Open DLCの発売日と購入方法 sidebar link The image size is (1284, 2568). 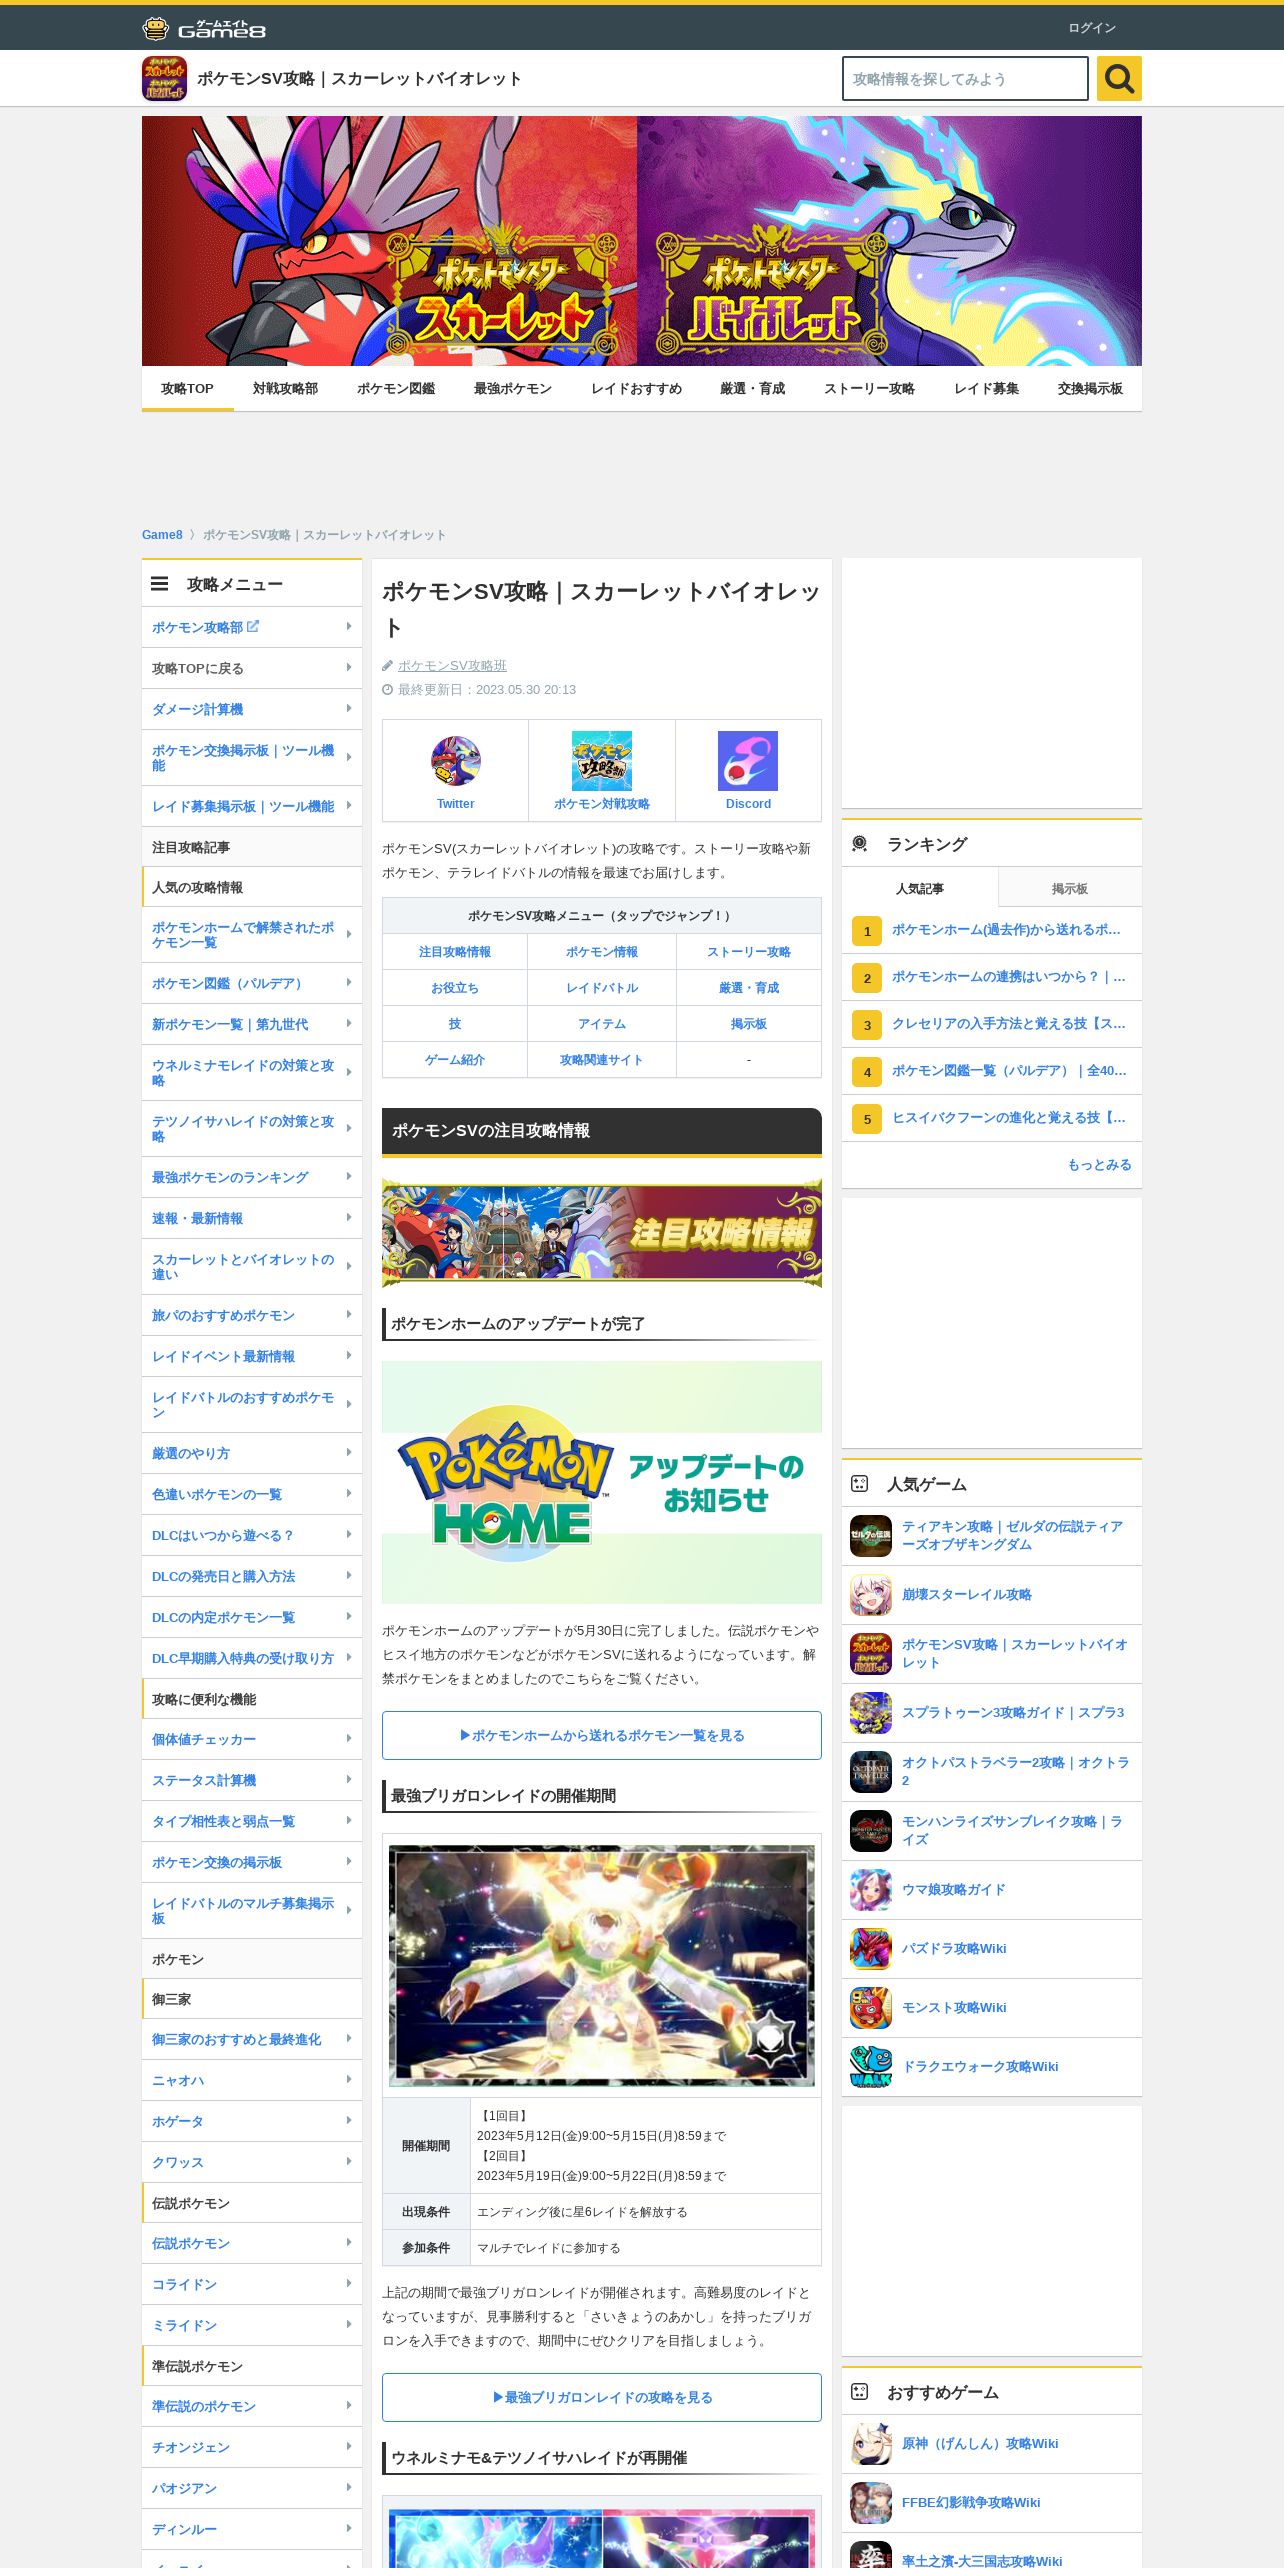pyautogui.click(x=252, y=1576)
